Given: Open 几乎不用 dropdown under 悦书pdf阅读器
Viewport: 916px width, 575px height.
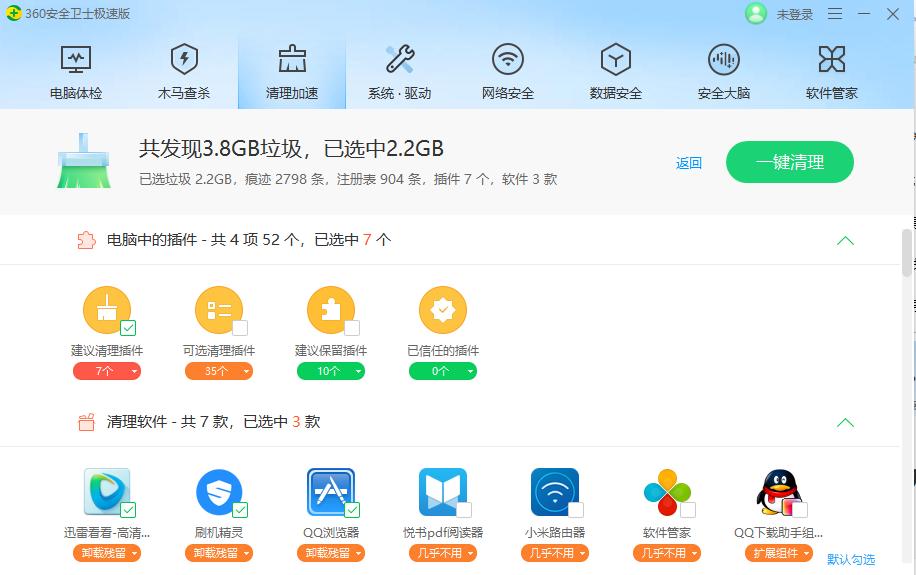Looking at the screenshot, I should [443, 553].
